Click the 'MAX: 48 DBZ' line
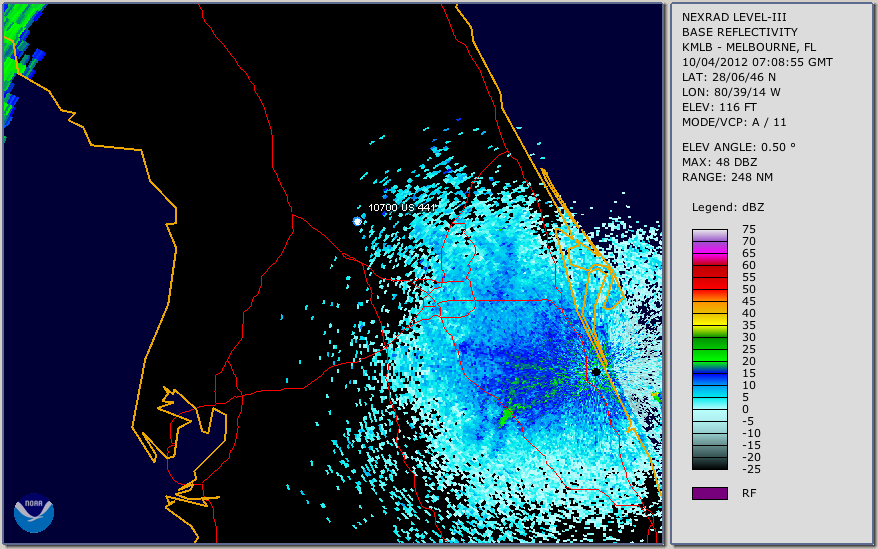Image resolution: width=878 pixels, height=549 pixels. (719, 162)
